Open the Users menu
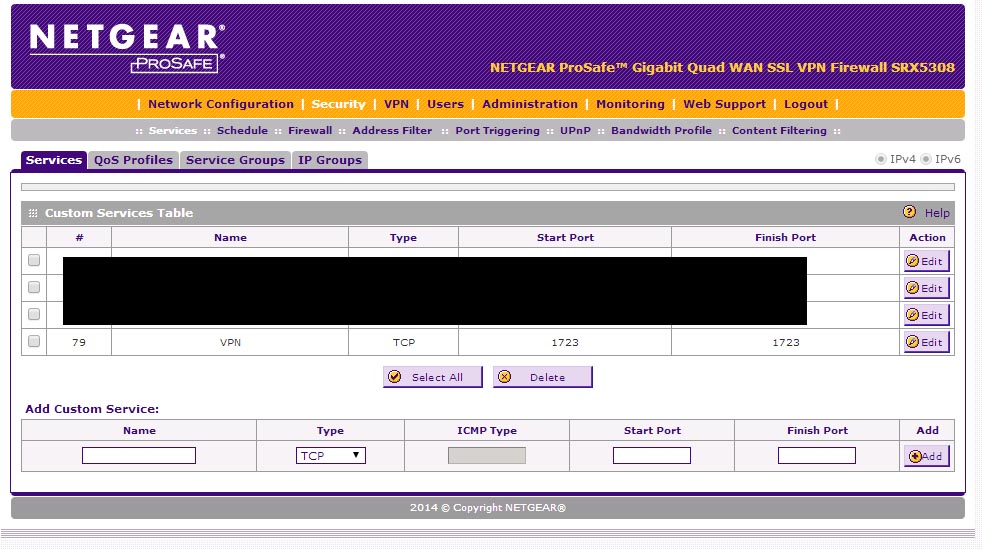This screenshot has width=982, height=550. (x=445, y=104)
